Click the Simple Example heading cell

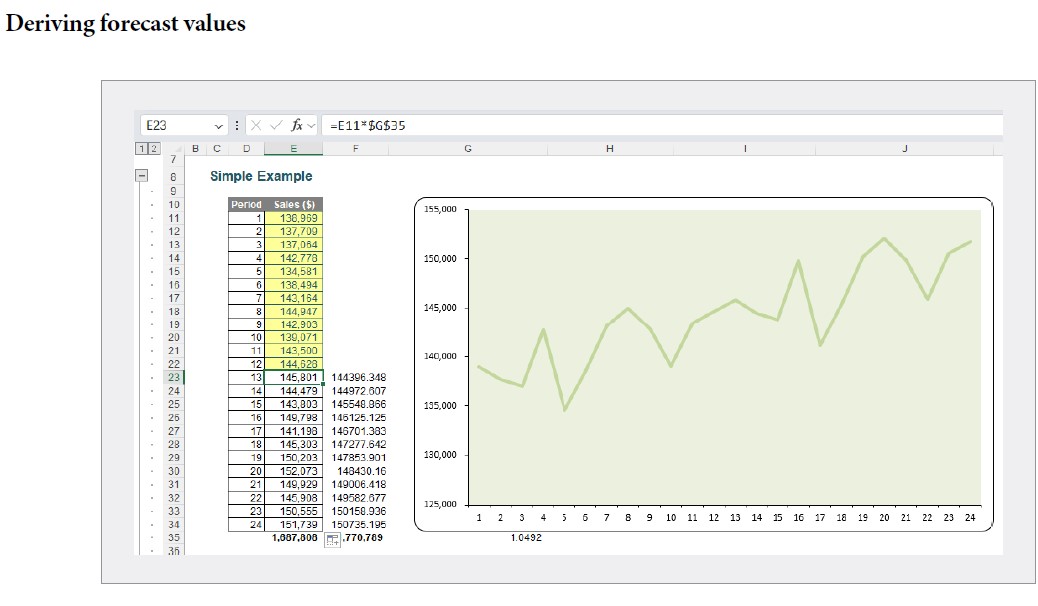[261, 176]
